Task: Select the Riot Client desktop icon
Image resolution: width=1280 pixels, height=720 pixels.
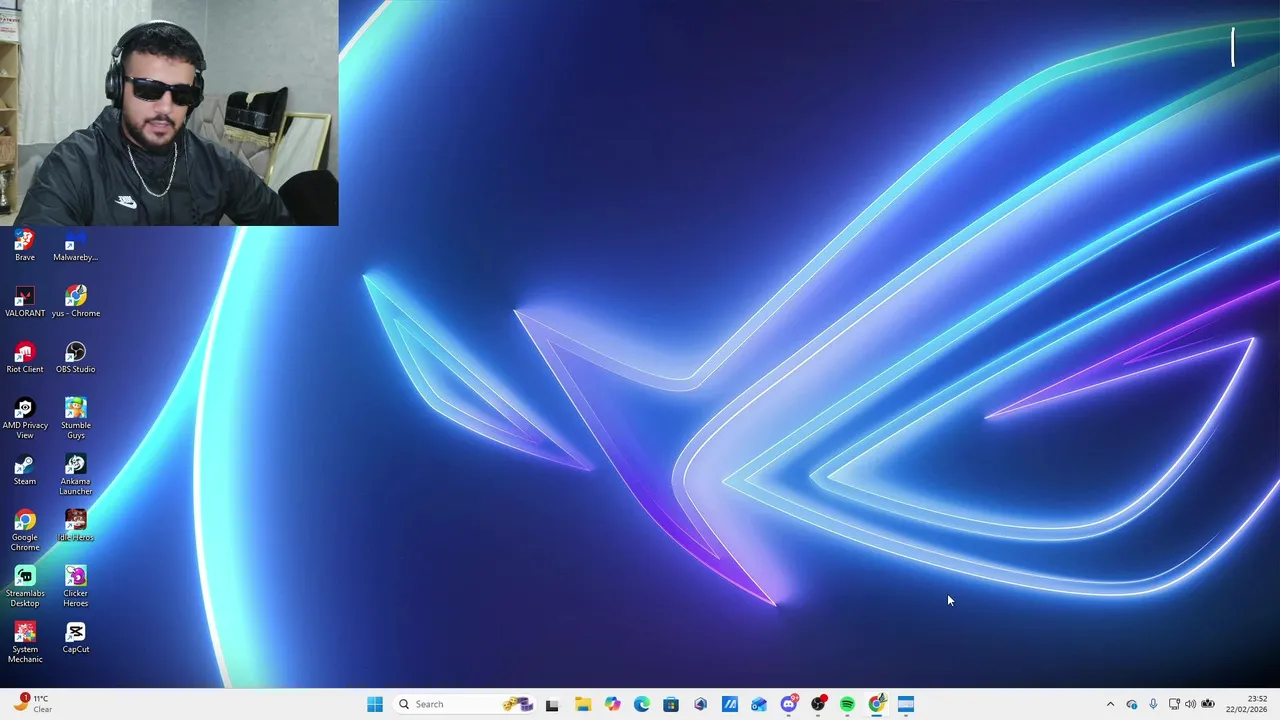Action: pos(25,358)
